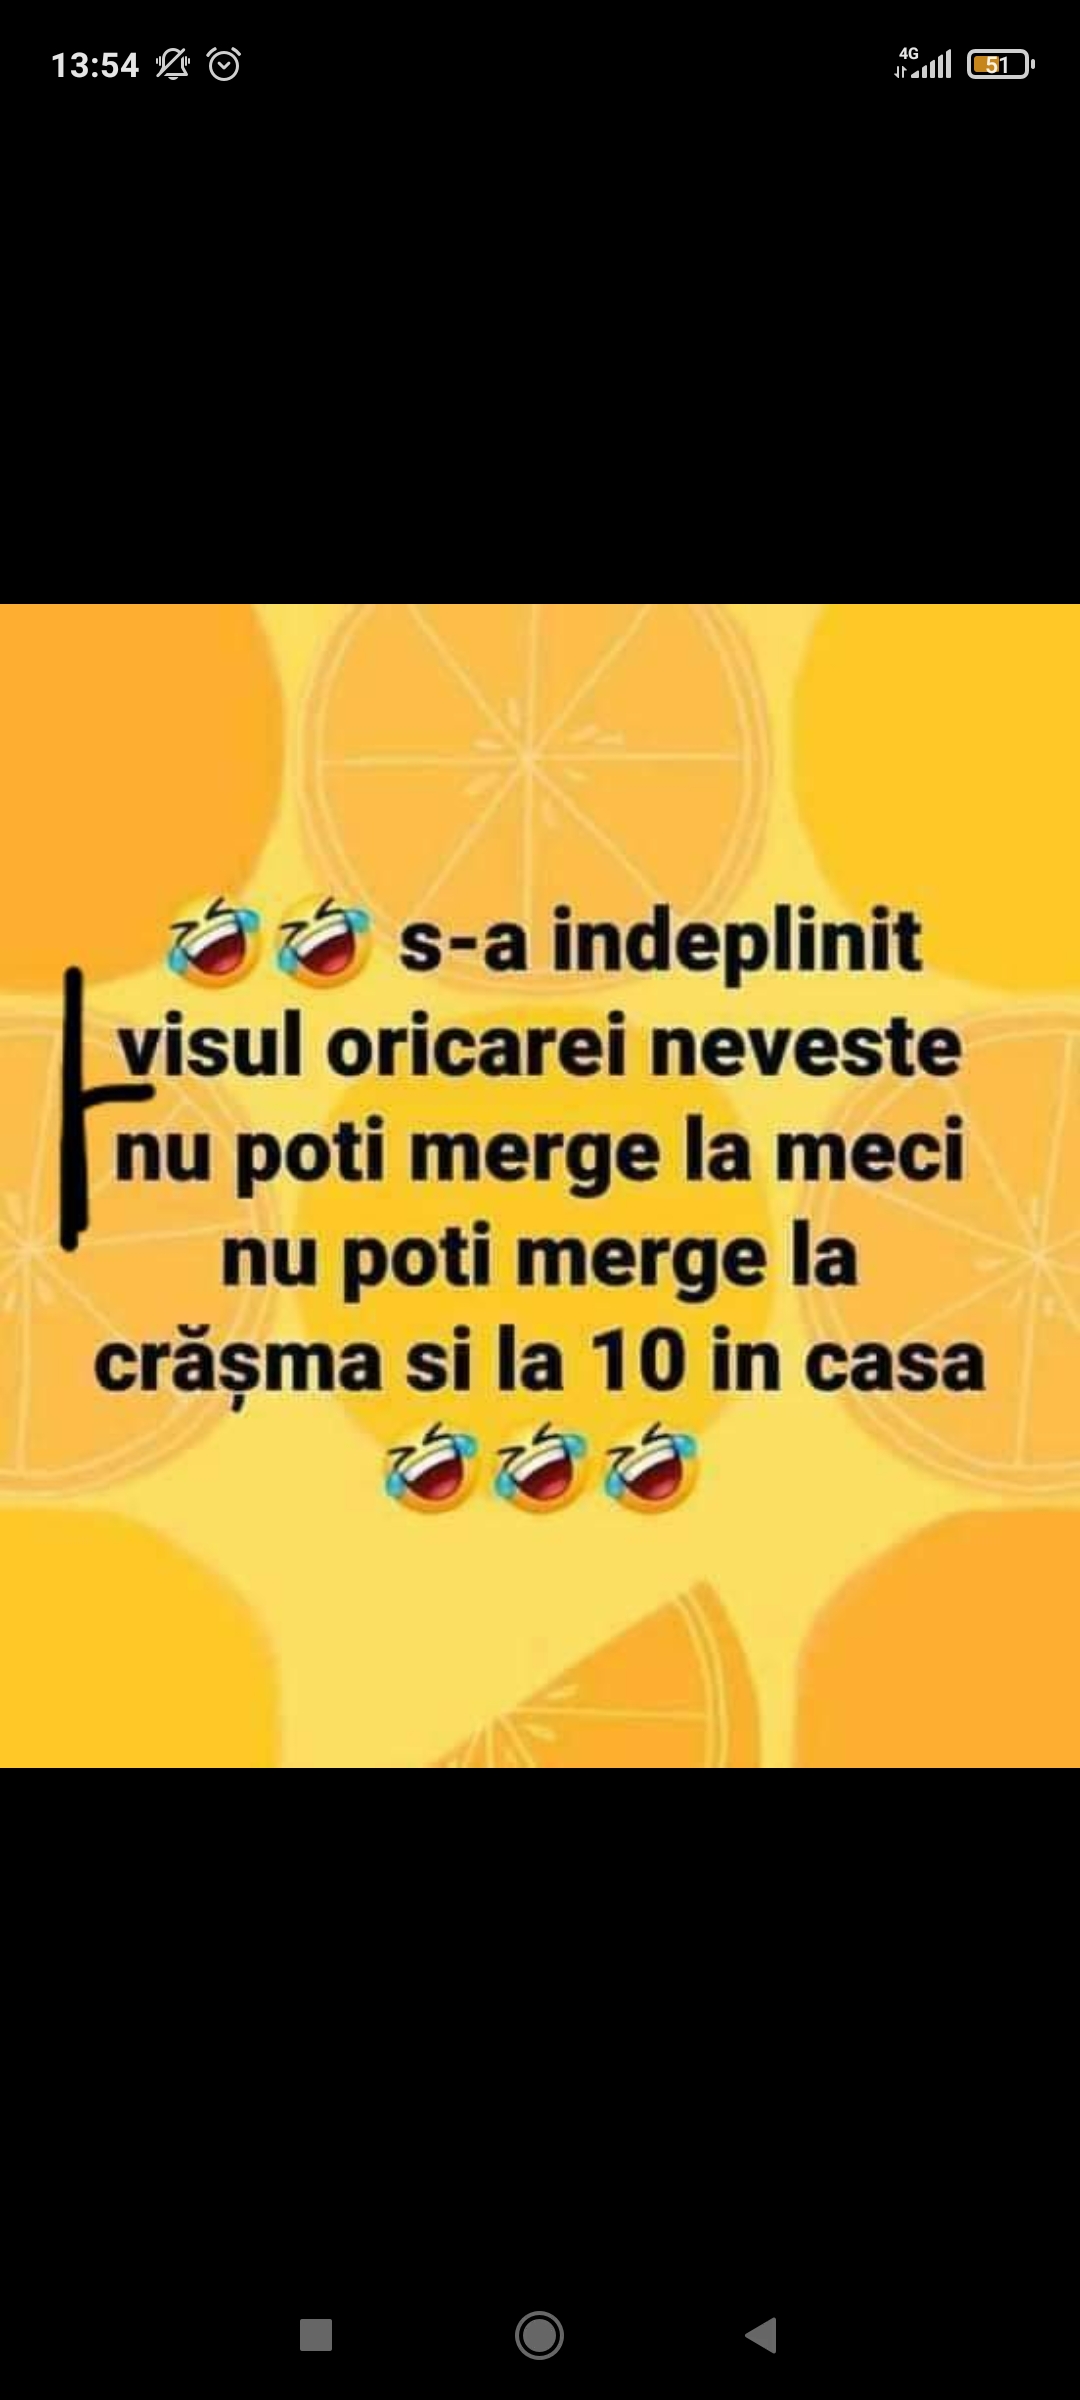Tap the leftmost emoji in the bottom row of three
The height and width of the screenshot is (2400, 1080).
click(x=431, y=1466)
